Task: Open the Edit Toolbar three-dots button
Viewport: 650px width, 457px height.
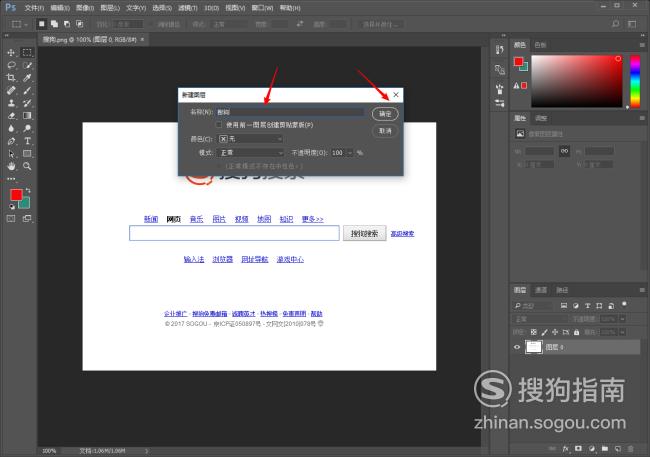Action: (x=11, y=179)
